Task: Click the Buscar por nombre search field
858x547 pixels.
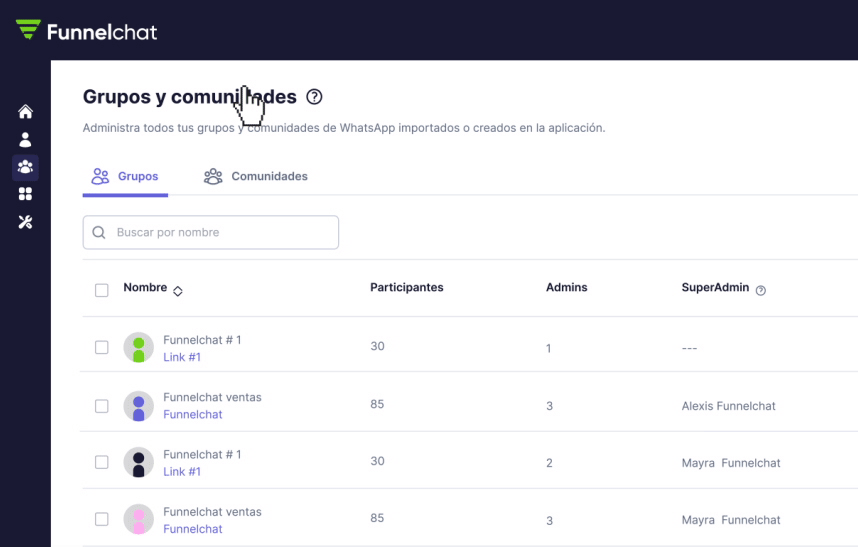Action: coord(211,232)
